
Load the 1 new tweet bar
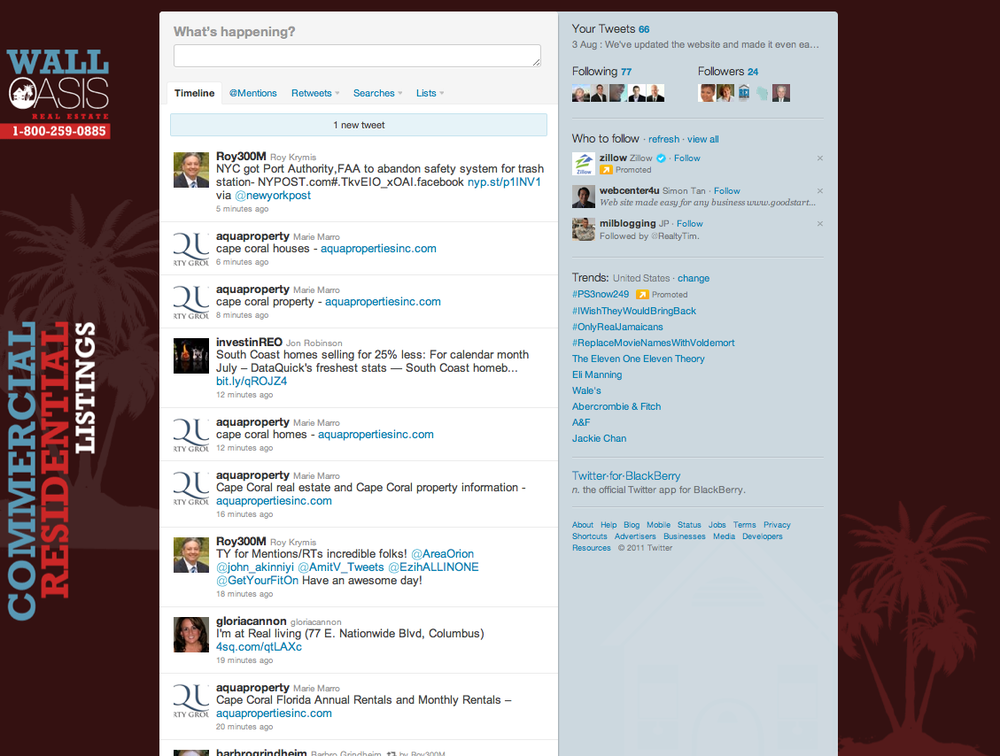[358, 125]
